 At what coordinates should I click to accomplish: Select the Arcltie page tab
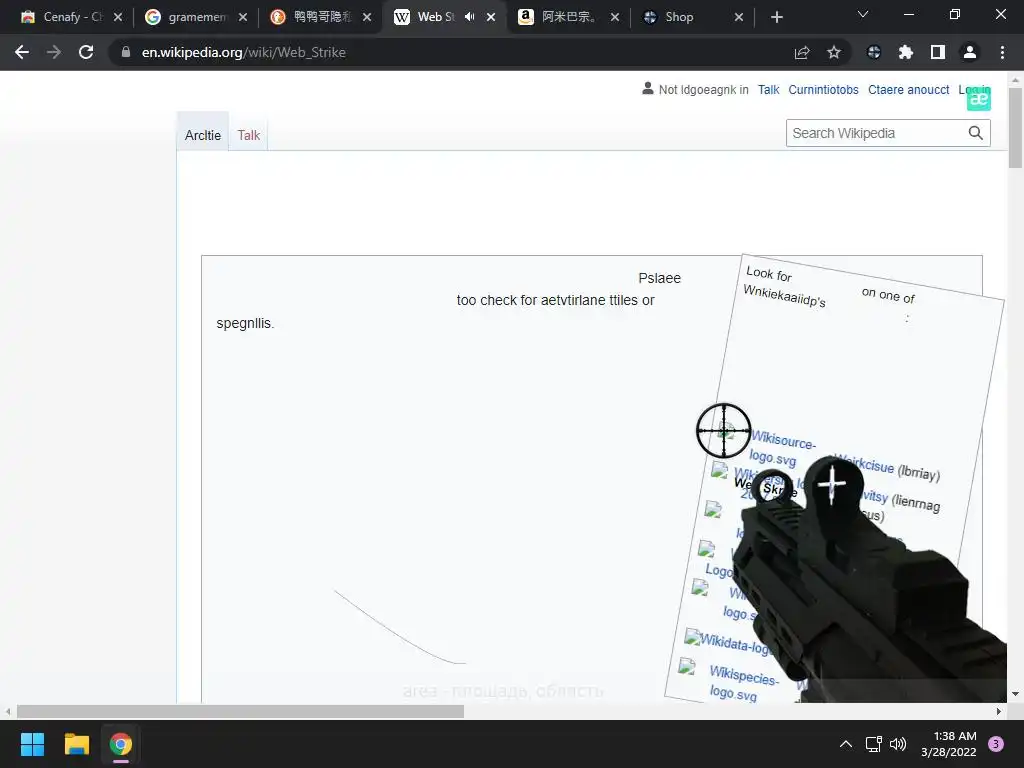point(202,135)
